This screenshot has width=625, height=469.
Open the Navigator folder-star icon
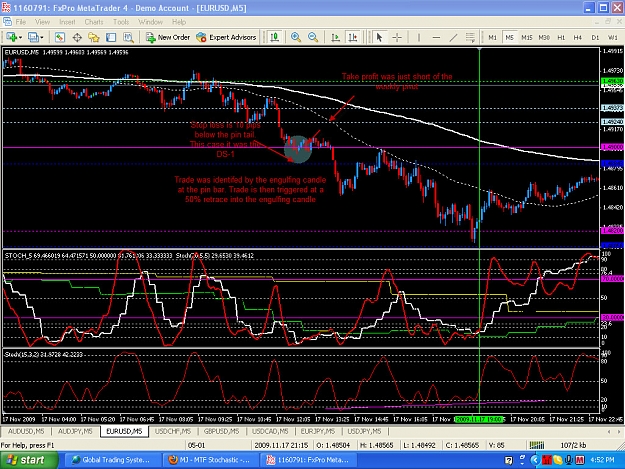[94, 37]
